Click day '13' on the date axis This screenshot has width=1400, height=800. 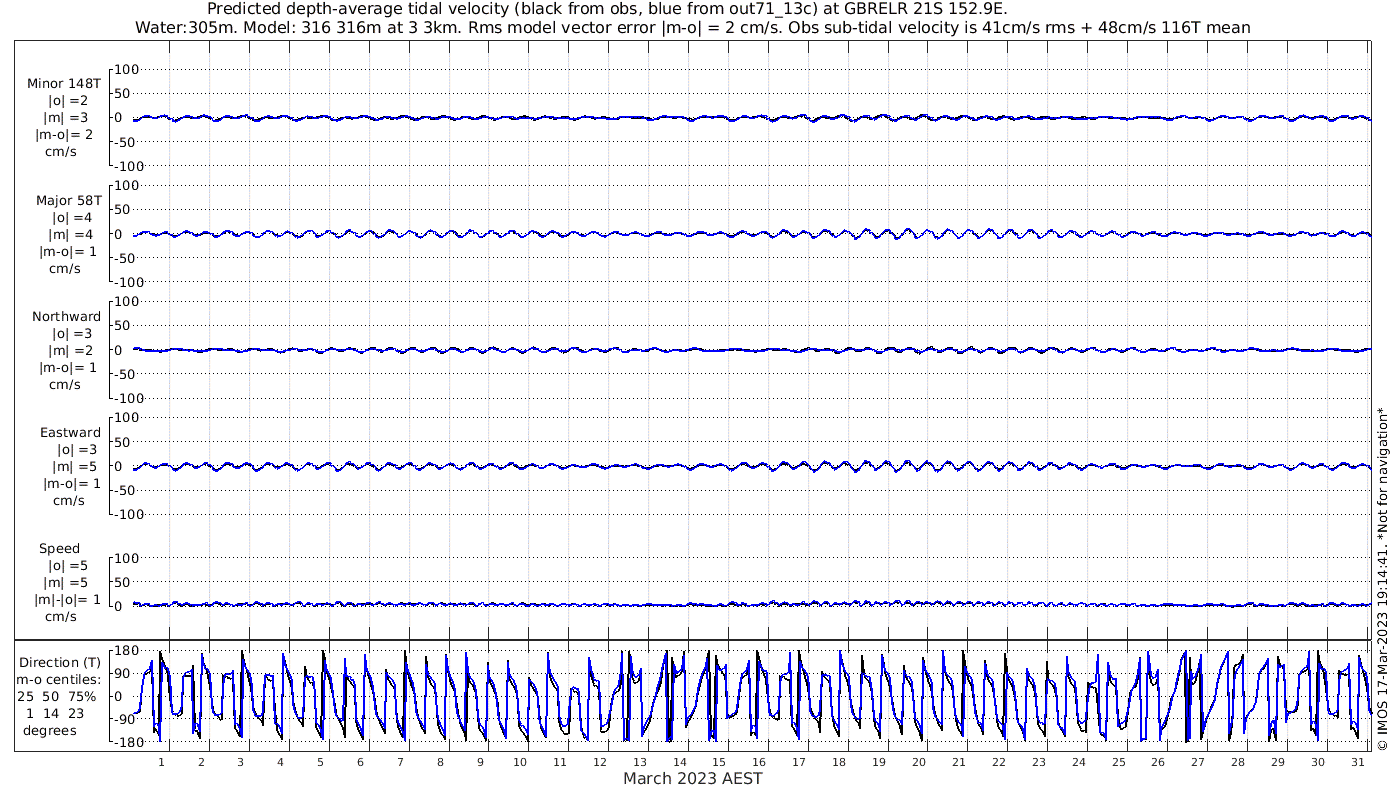(640, 762)
